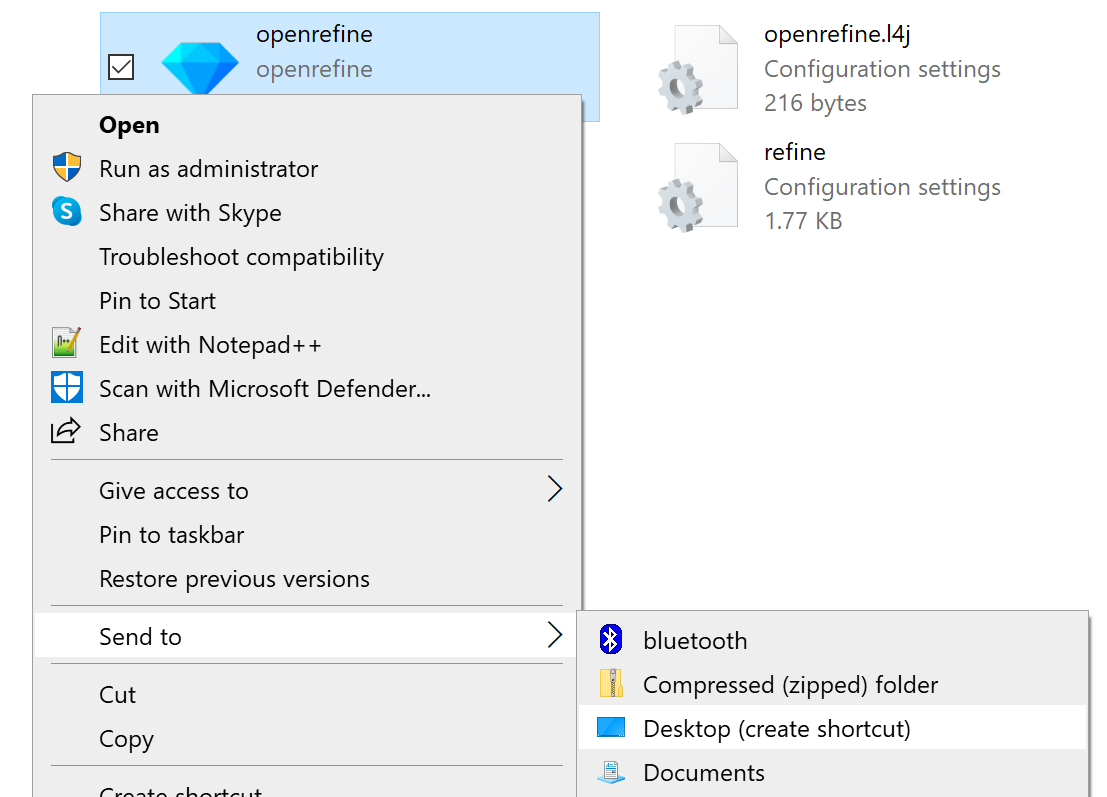Screen dimensions: 1107x797
Task: Click the Documents icon in Send to submenu
Action: tap(611, 772)
